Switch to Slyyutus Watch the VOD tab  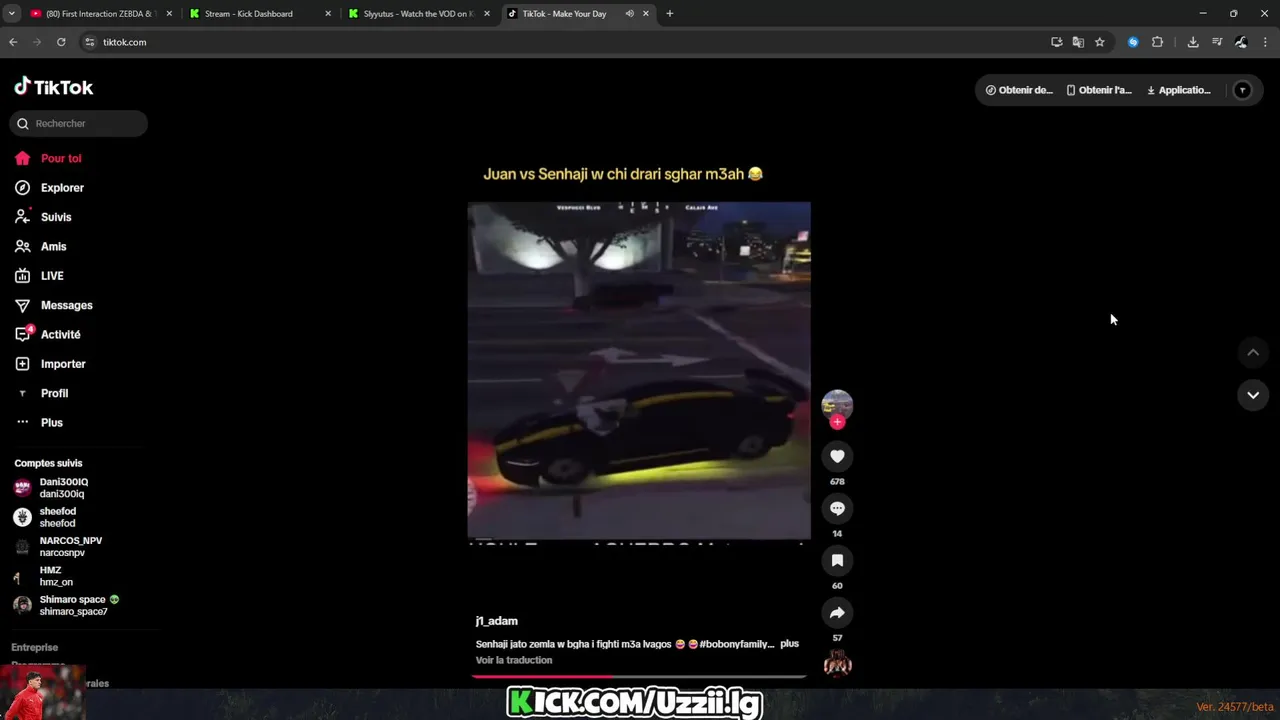point(417,14)
